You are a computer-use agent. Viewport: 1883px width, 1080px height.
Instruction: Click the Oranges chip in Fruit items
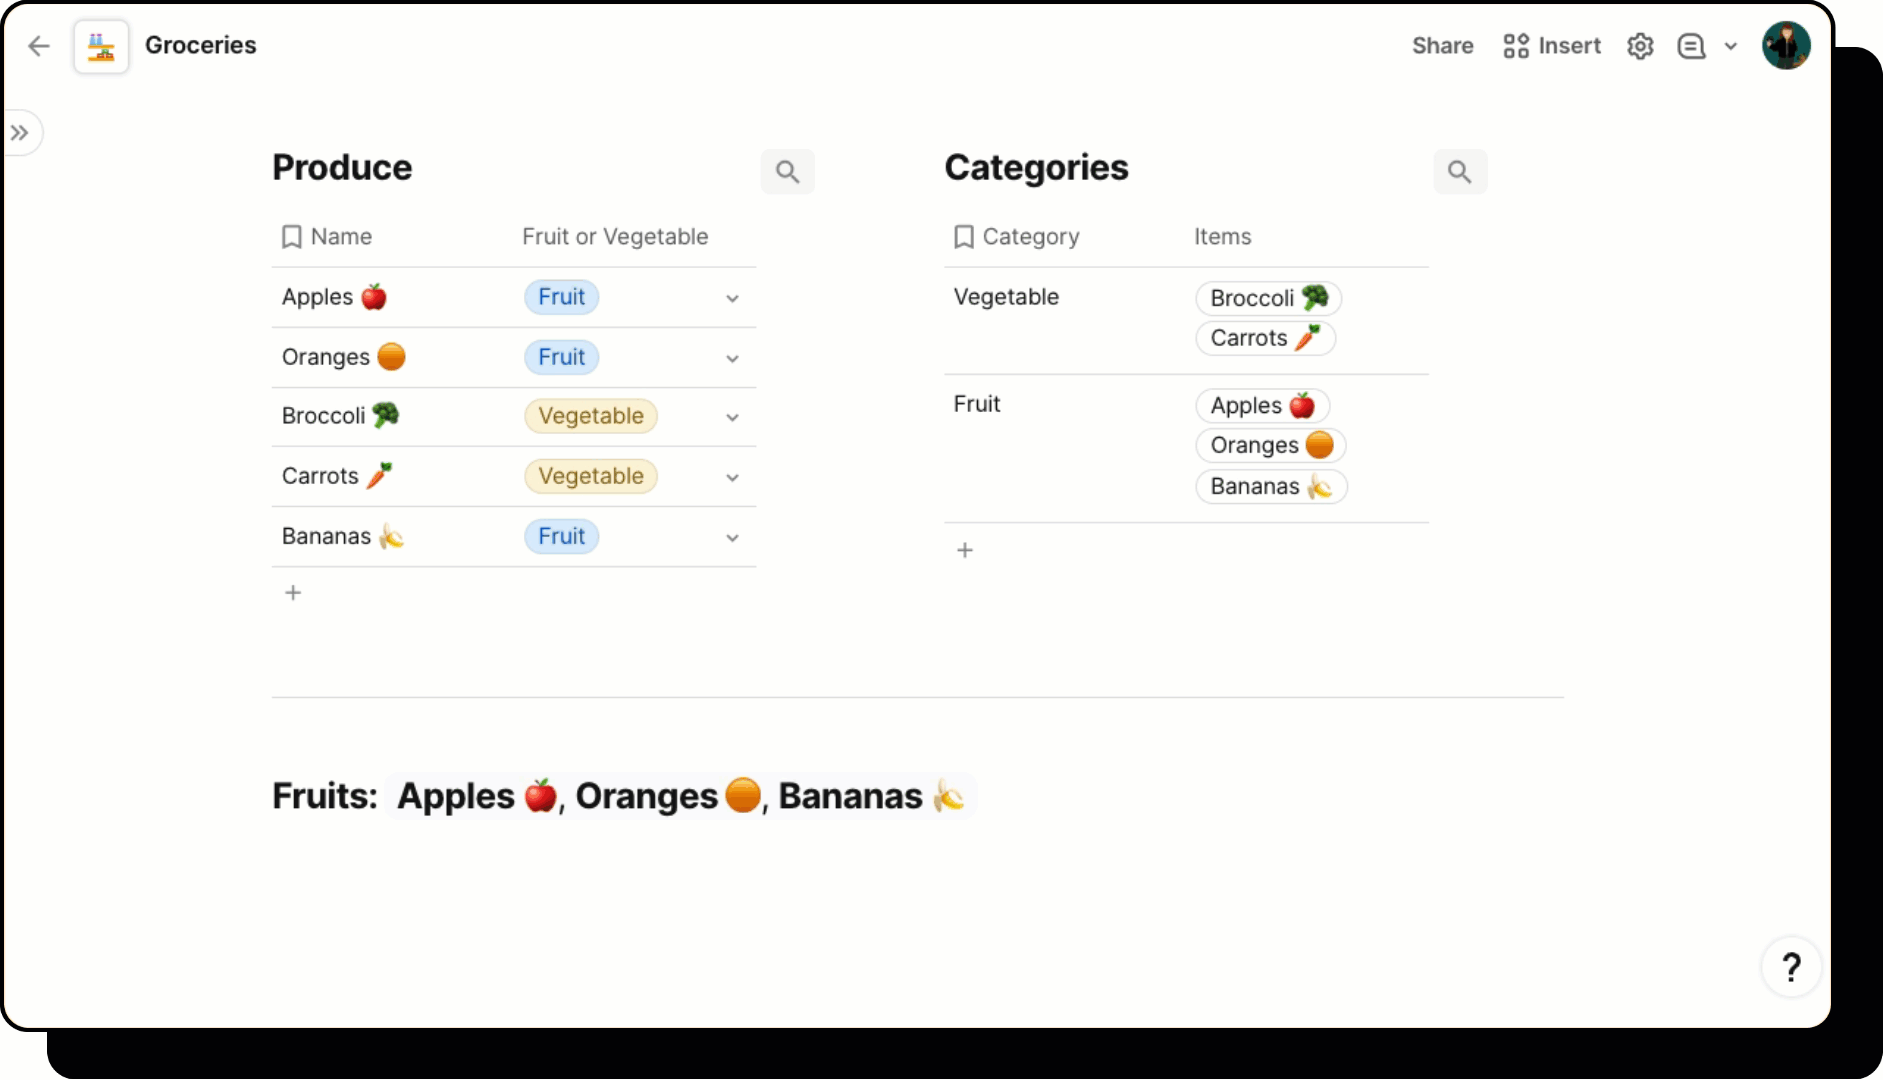pos(1270,445)
